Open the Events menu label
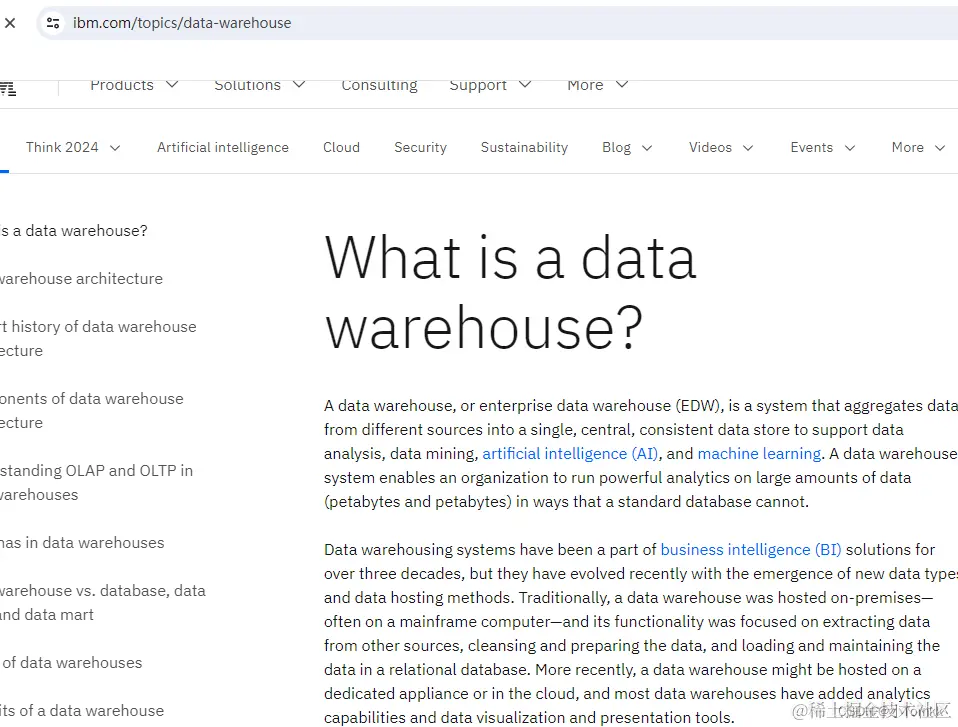The width and height of the screenshot is (958, 727). [x=811, y=147]
